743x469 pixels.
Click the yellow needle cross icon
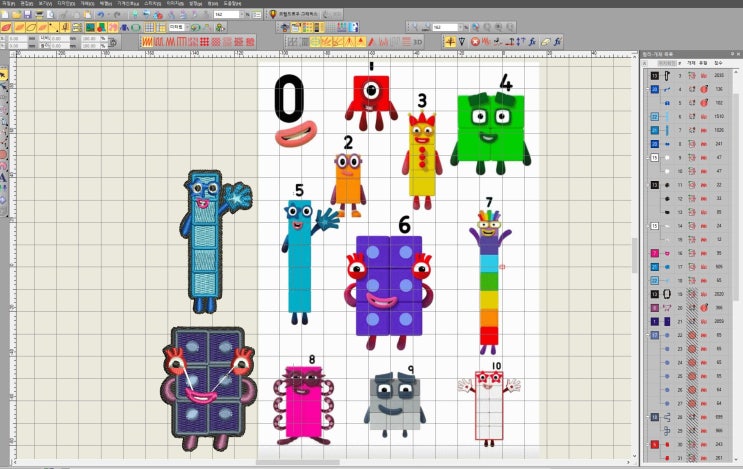tap(450, 42)
